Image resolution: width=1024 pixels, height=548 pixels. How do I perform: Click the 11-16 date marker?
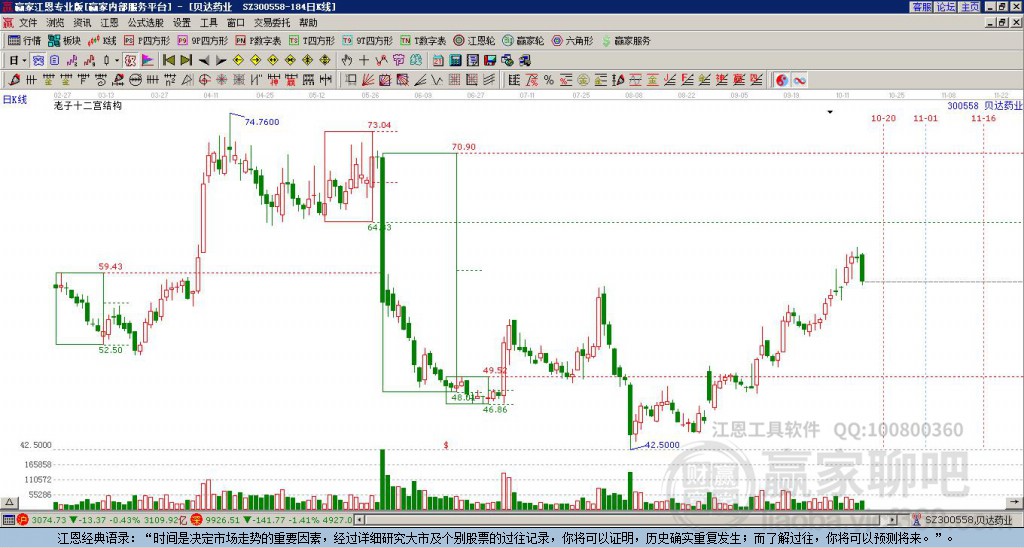coord(983,118)
